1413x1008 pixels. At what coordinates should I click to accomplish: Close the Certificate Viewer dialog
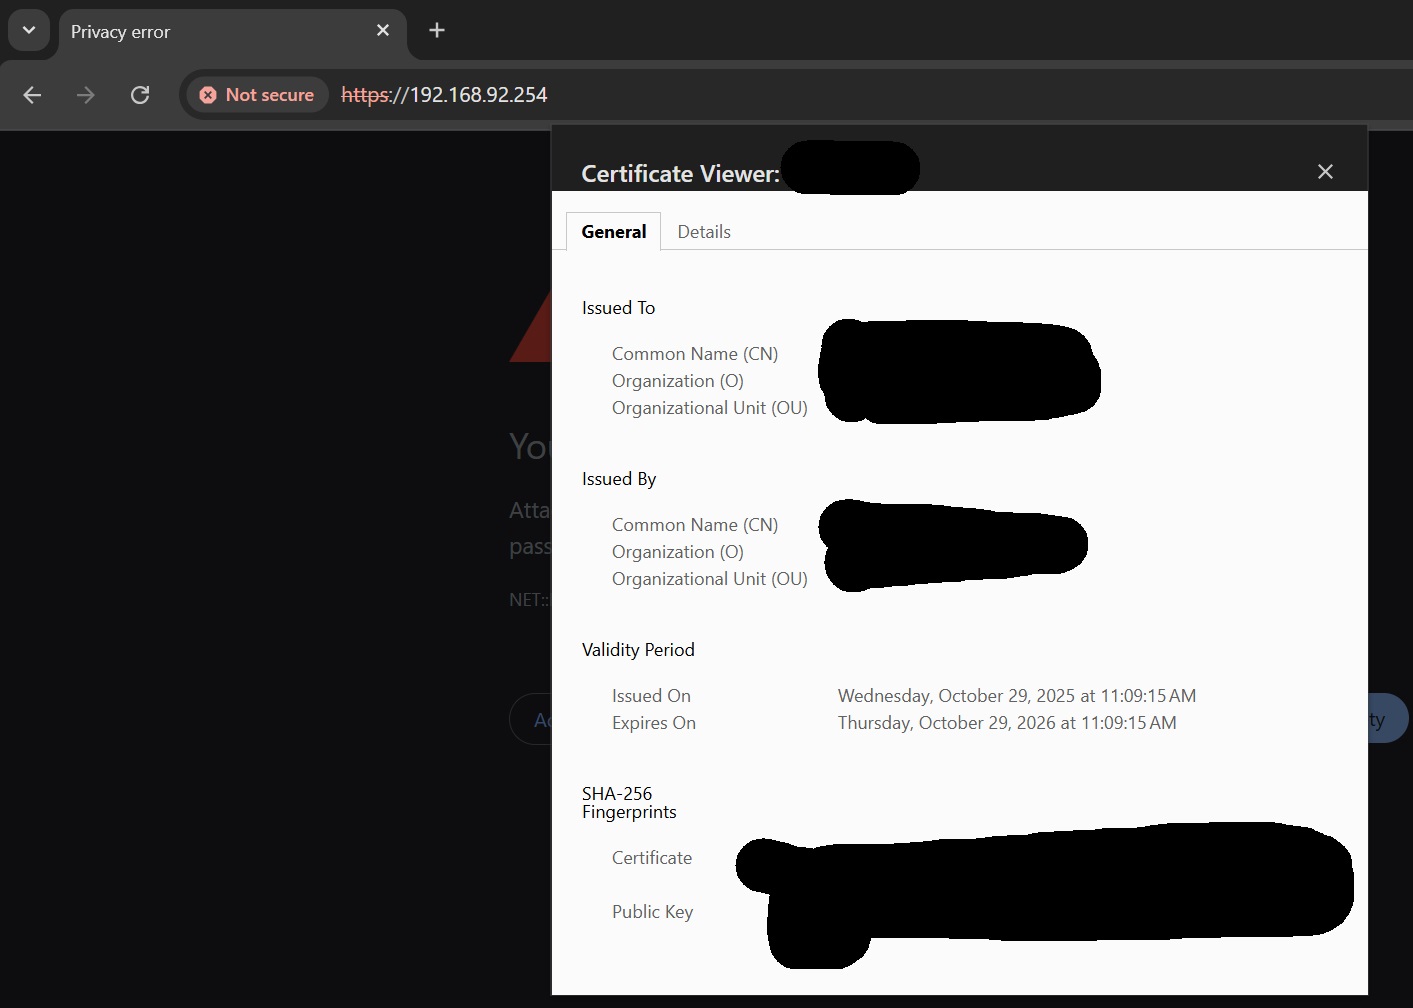(1325, 172)
